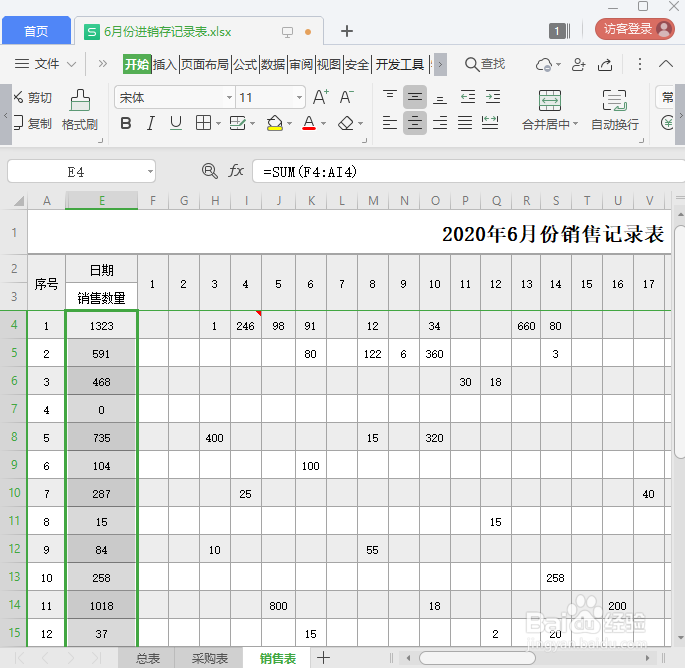
Task: Expand the Name Box dropdown arrow
Action: click(x=150, y=172)
